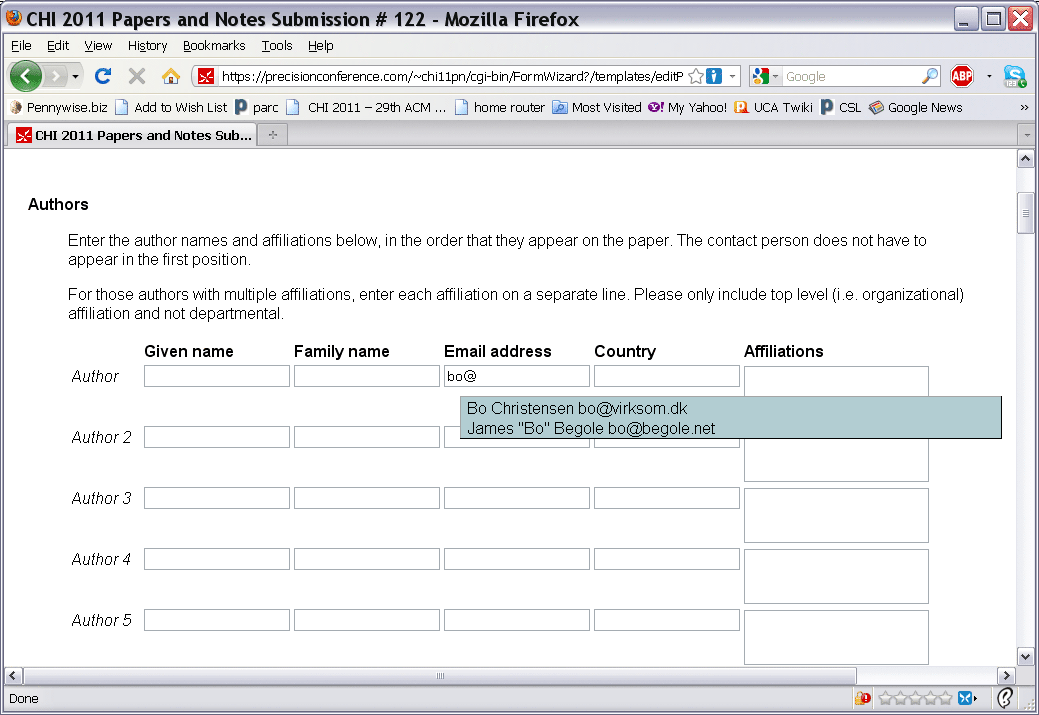Screen dimensions: 1039x715
Task: Click the vertical scrollbar down arrow
Action: 1025,657
